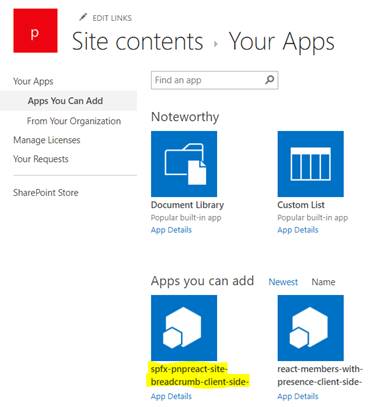Viewport: 370px width, 407px height.
Task: Select From Your Organization
Action: point(74,121)
